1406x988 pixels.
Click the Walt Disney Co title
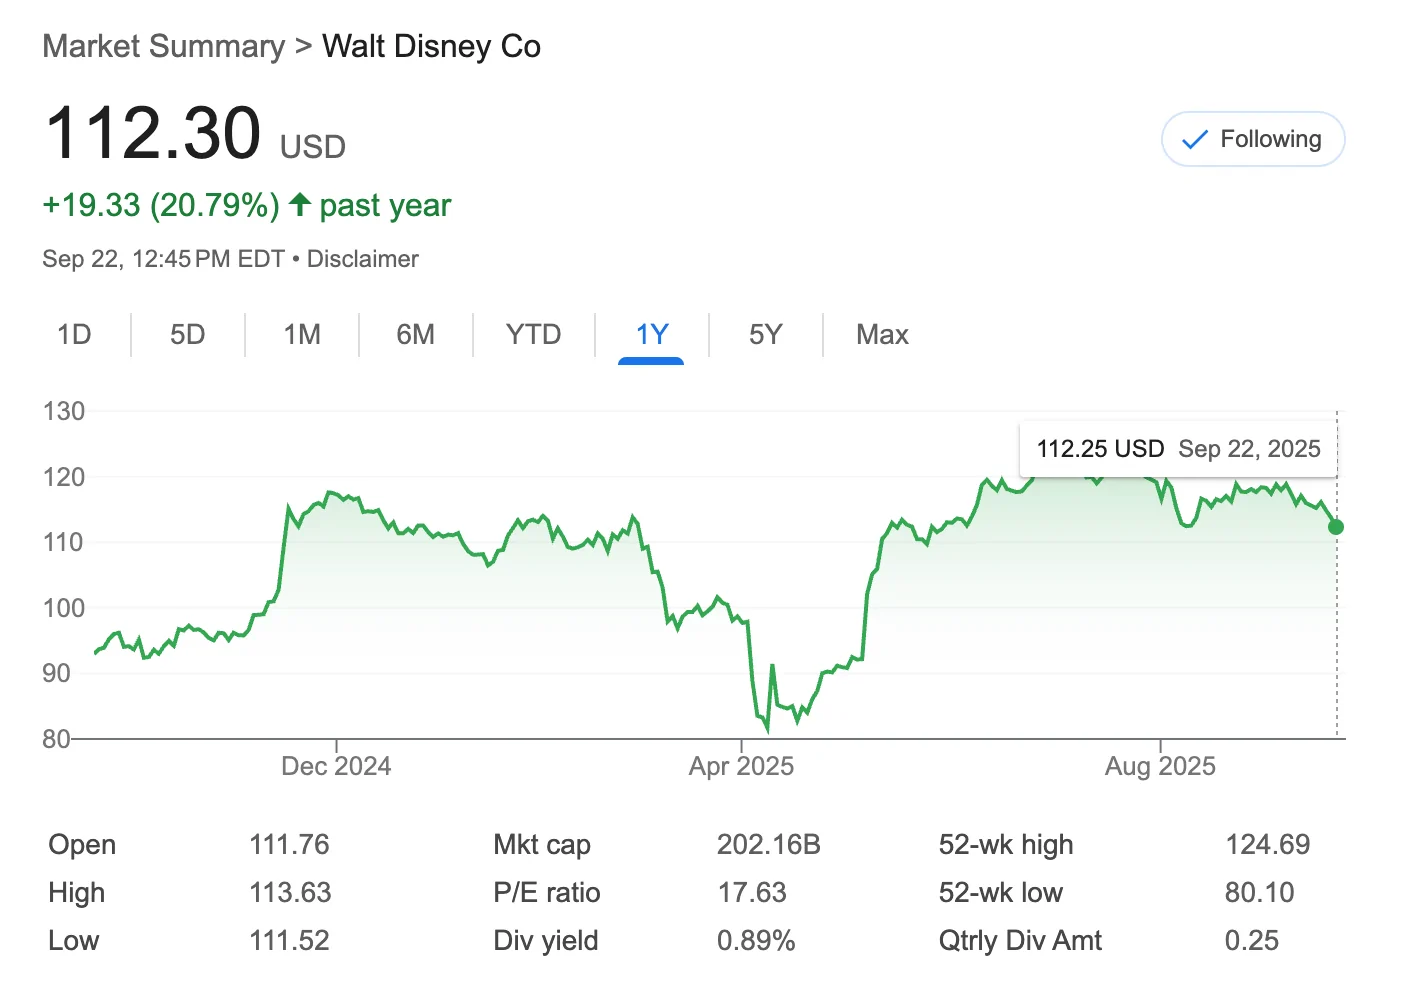pyautogui.click(x=431, y=46)
